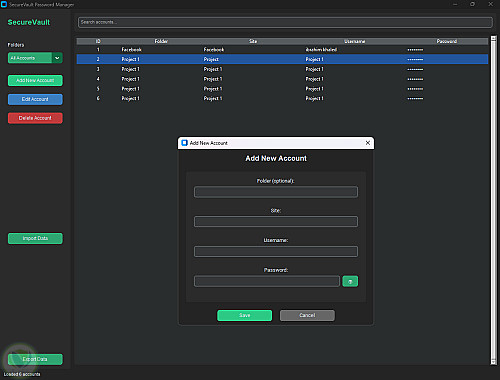Cancel the new account dialog
This screenshot has height=380, width=500.
(x=307, y=315)
